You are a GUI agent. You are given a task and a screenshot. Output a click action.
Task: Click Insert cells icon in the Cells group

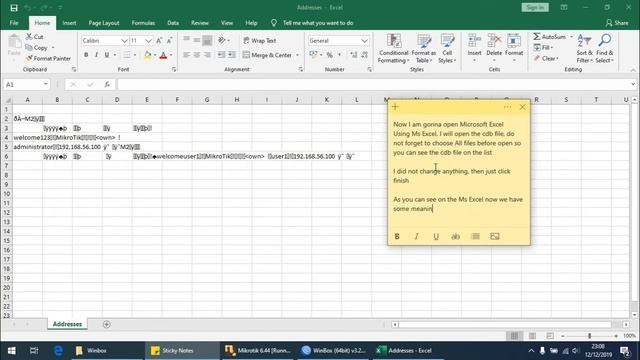tap(474, 41)
